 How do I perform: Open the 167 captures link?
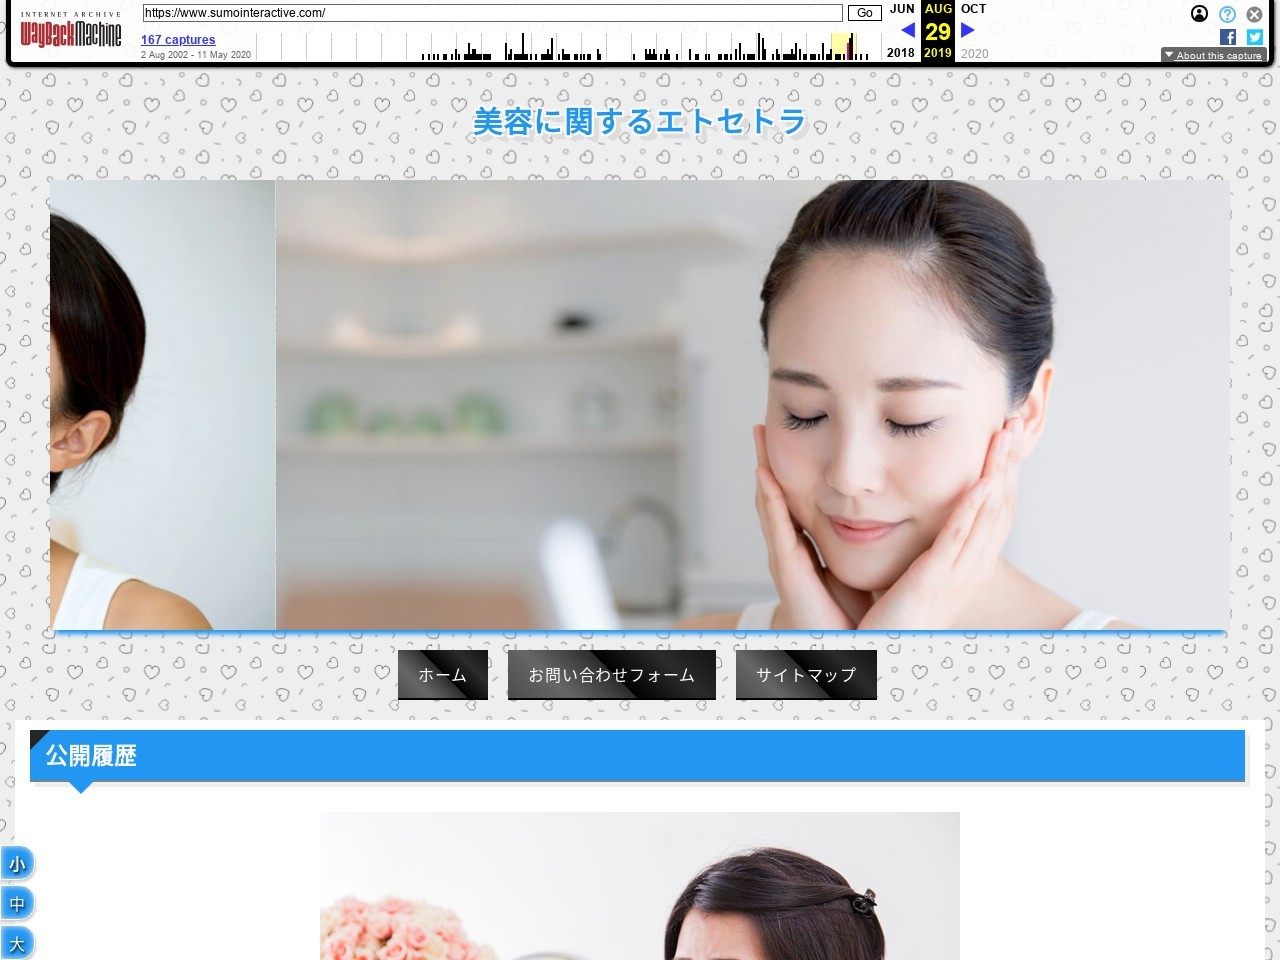tap(177, 39)
